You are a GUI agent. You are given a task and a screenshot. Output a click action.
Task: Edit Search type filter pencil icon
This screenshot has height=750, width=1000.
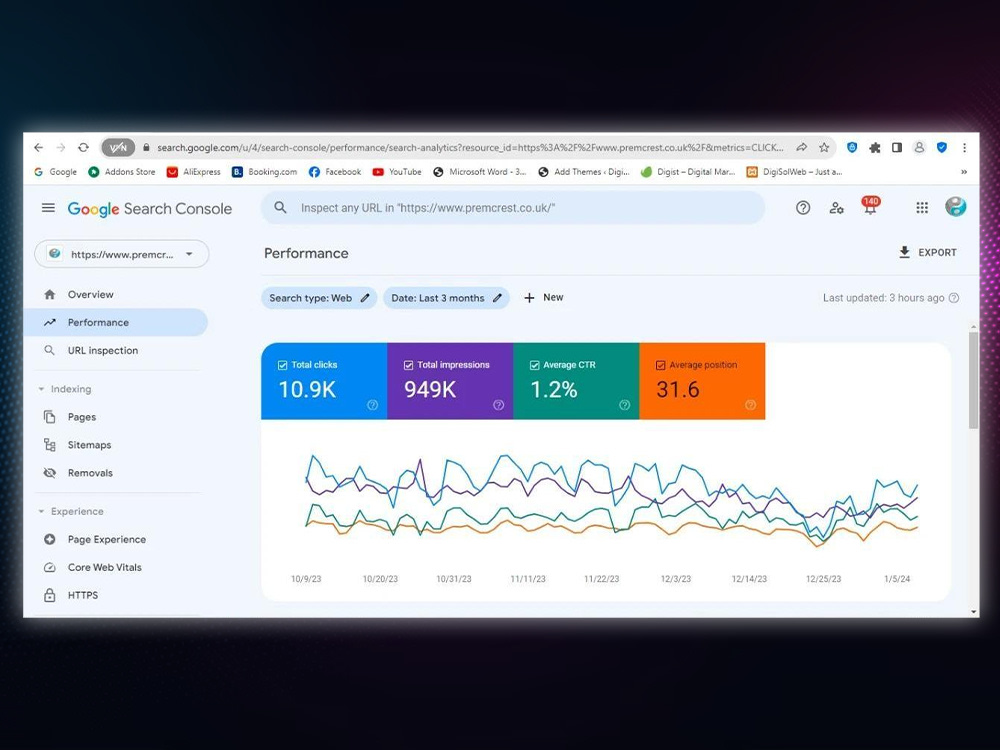pyautogui.click(x=365, y=298)
